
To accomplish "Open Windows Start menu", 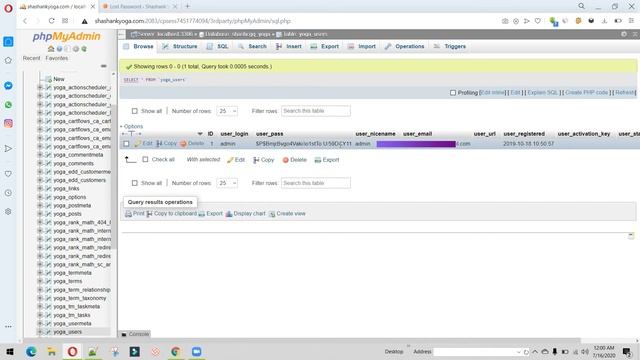I will point(10,351).
